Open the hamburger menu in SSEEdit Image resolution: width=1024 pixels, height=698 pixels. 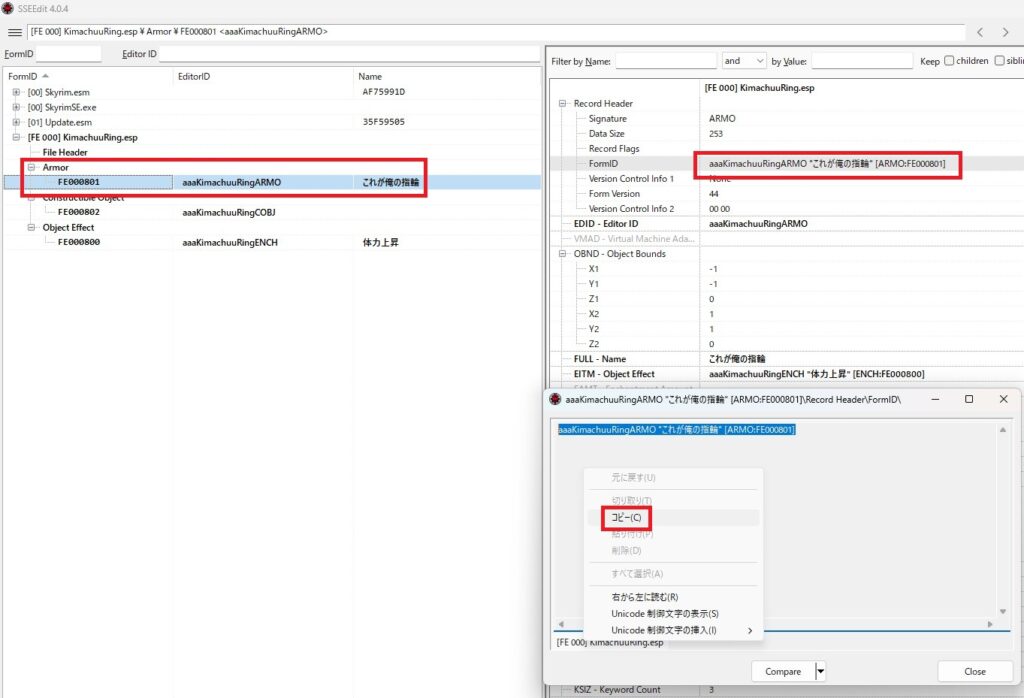(x=14, y=32)
